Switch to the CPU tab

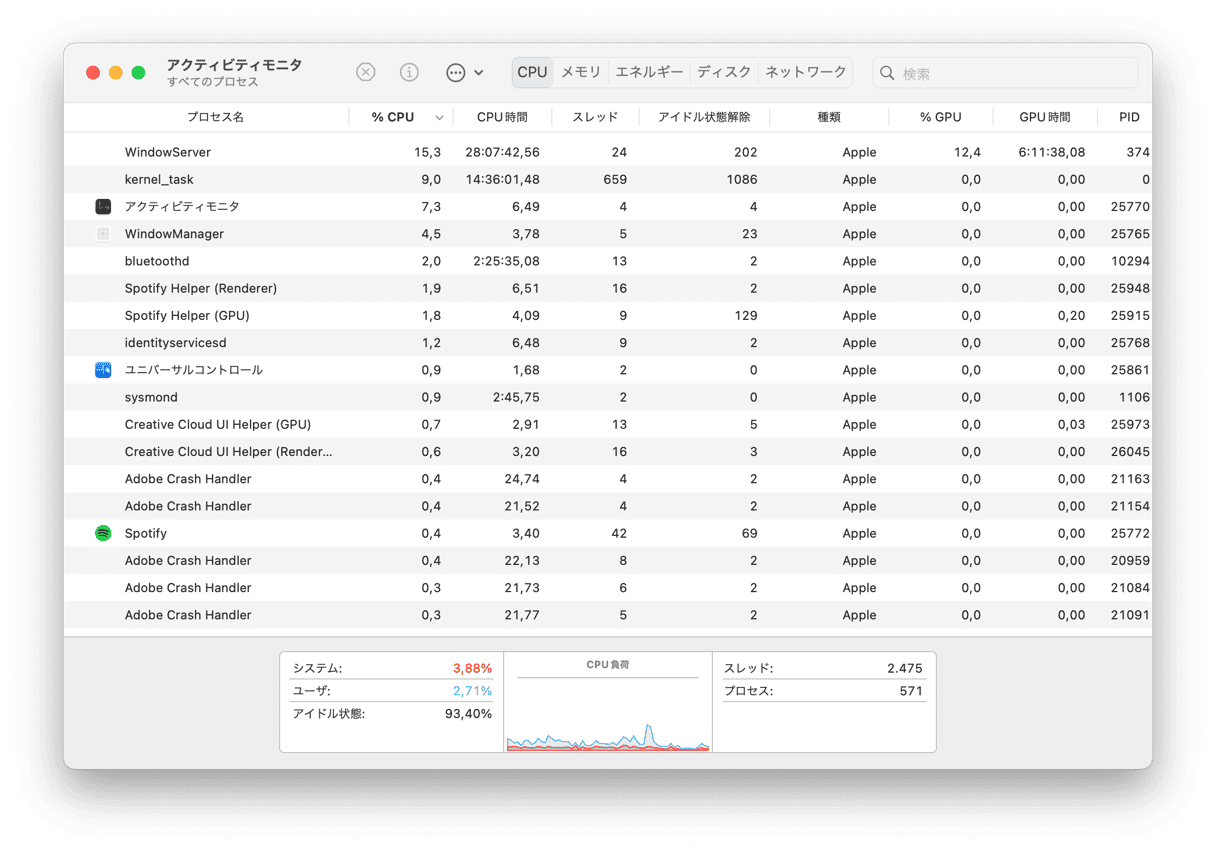click(x=532, y=72)
